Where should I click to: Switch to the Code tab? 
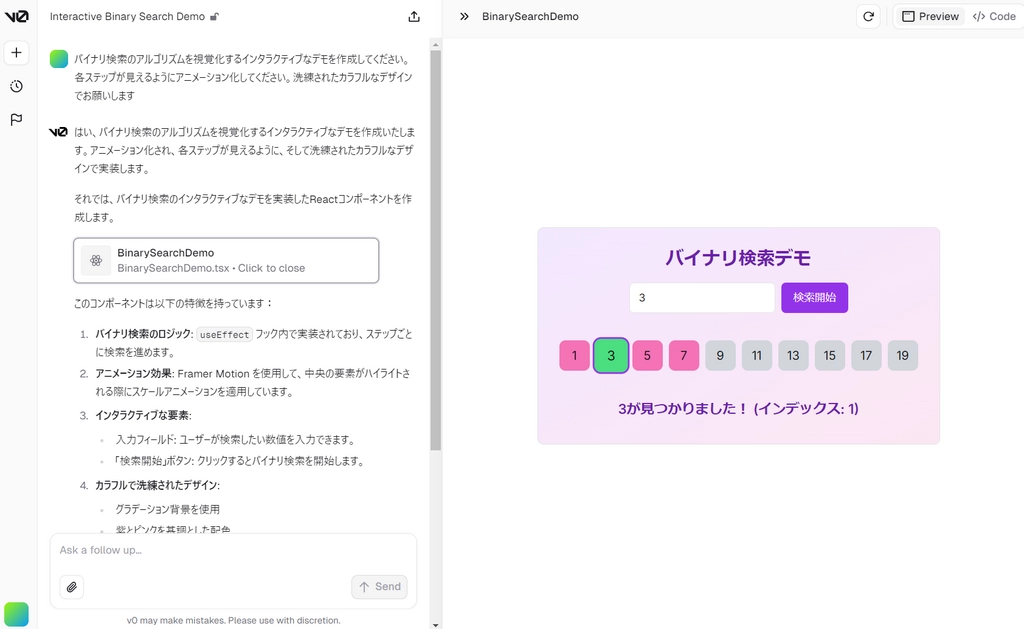994,16
